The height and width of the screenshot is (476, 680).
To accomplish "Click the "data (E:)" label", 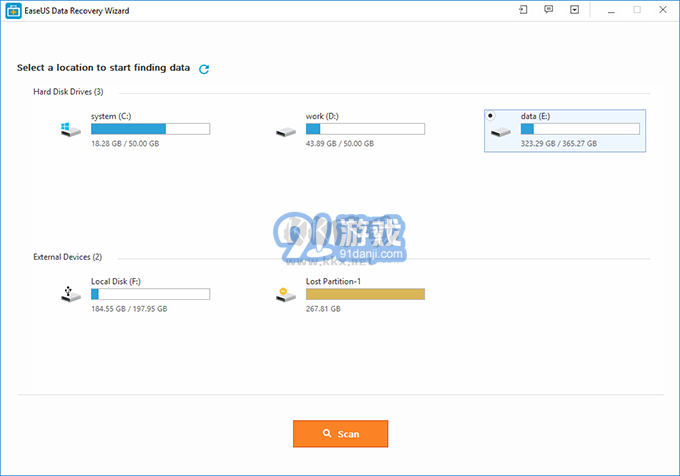I will click(x=535, y=116).
